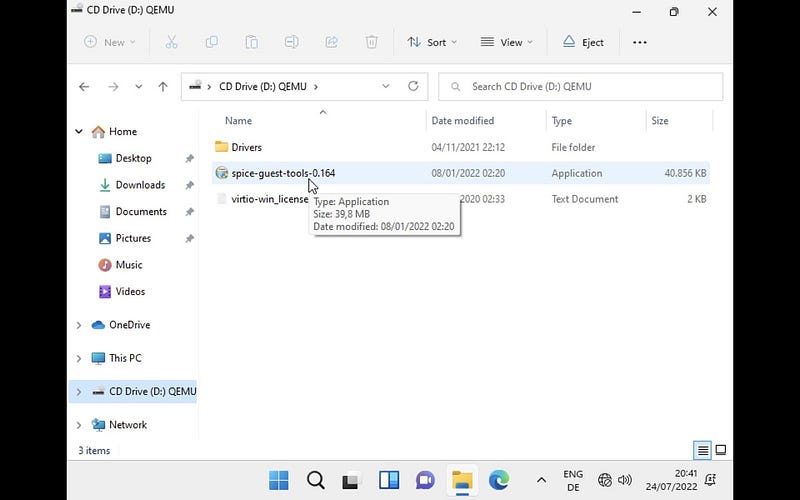Open Downloads in navigation pane
The width and height of the screenshot is (800, 500).
(x=140, y=185)
